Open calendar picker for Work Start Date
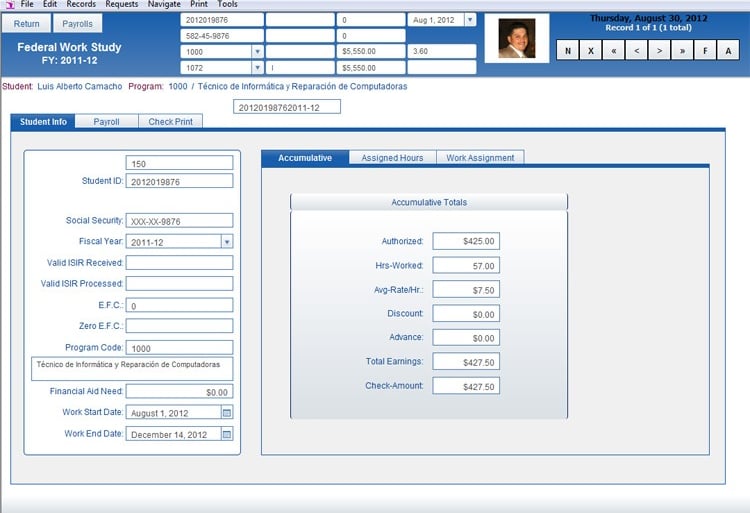 click(227, 412)
